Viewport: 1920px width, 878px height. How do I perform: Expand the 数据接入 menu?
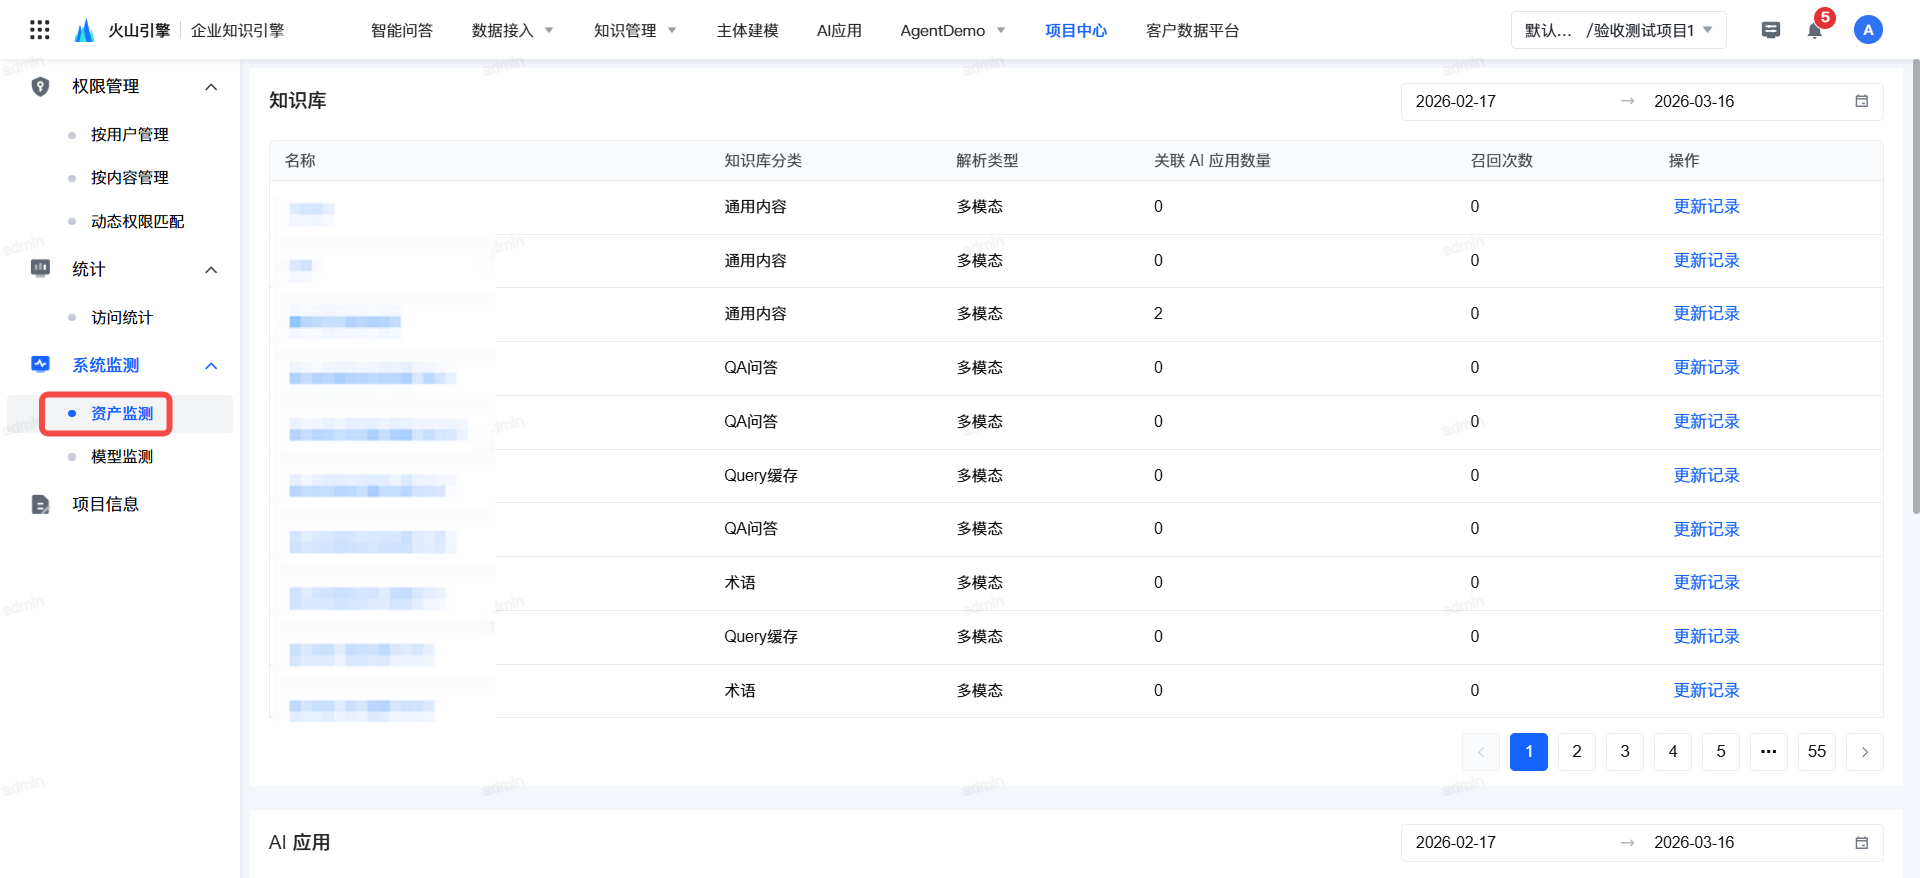512,30
